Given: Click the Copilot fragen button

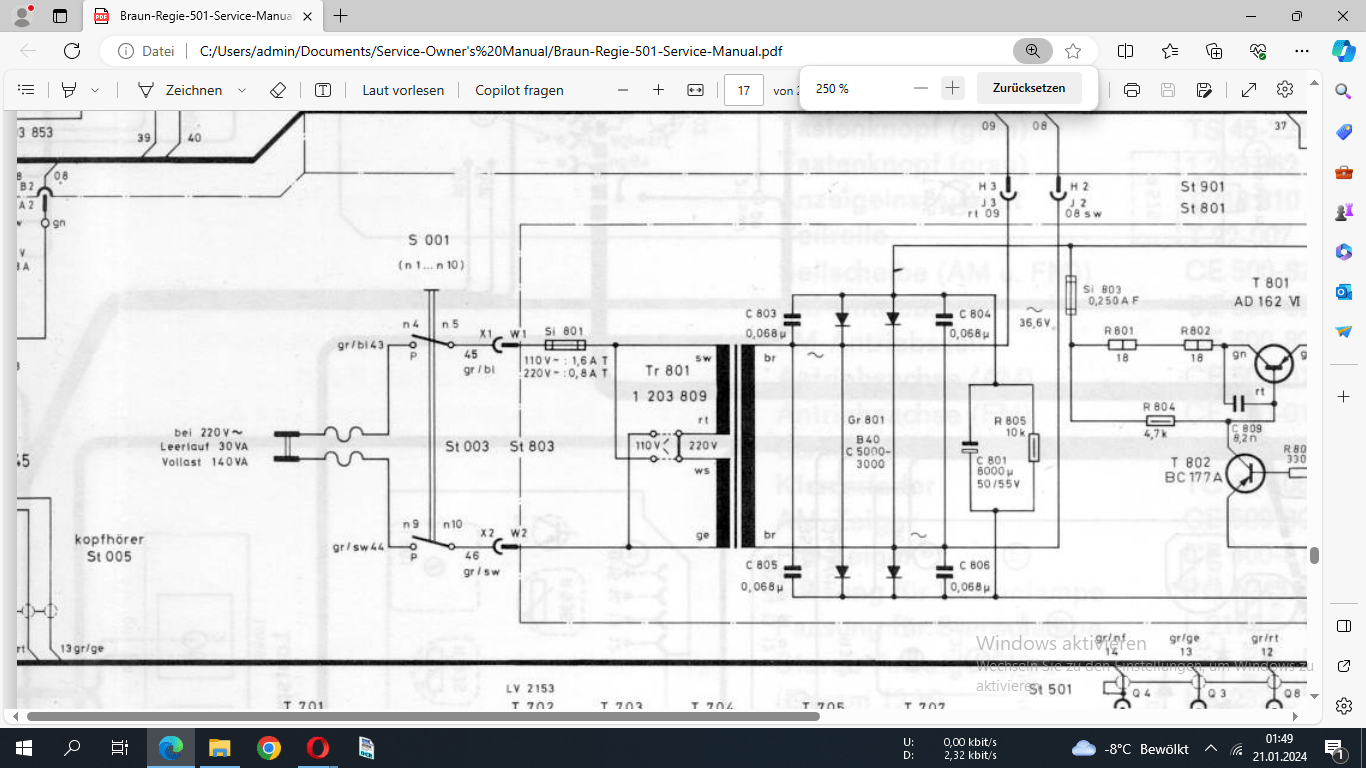Looking at the screenshot, I should click(519, 90).
